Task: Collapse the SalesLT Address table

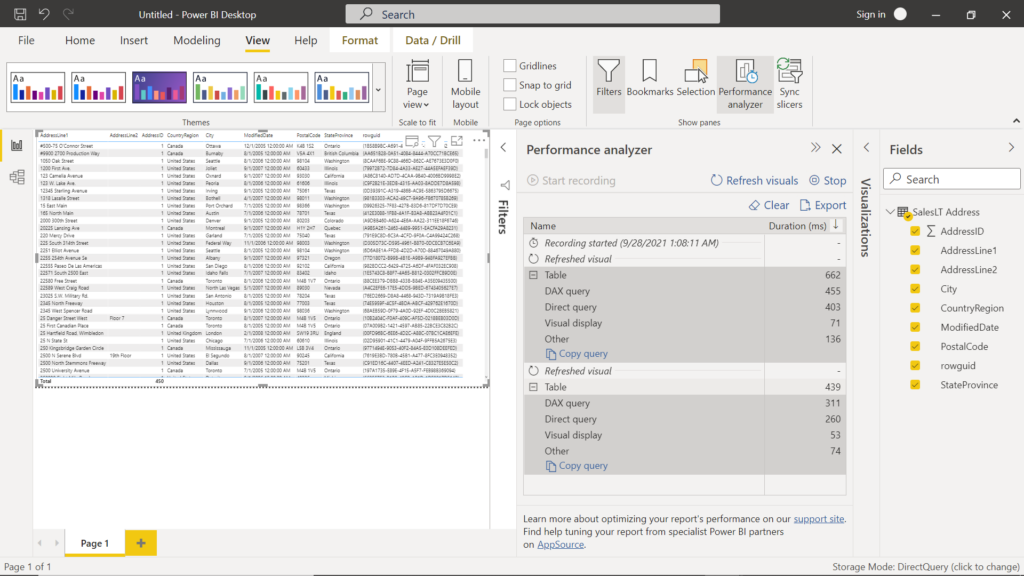Action: pyautogui.click(x=891, y=211)
